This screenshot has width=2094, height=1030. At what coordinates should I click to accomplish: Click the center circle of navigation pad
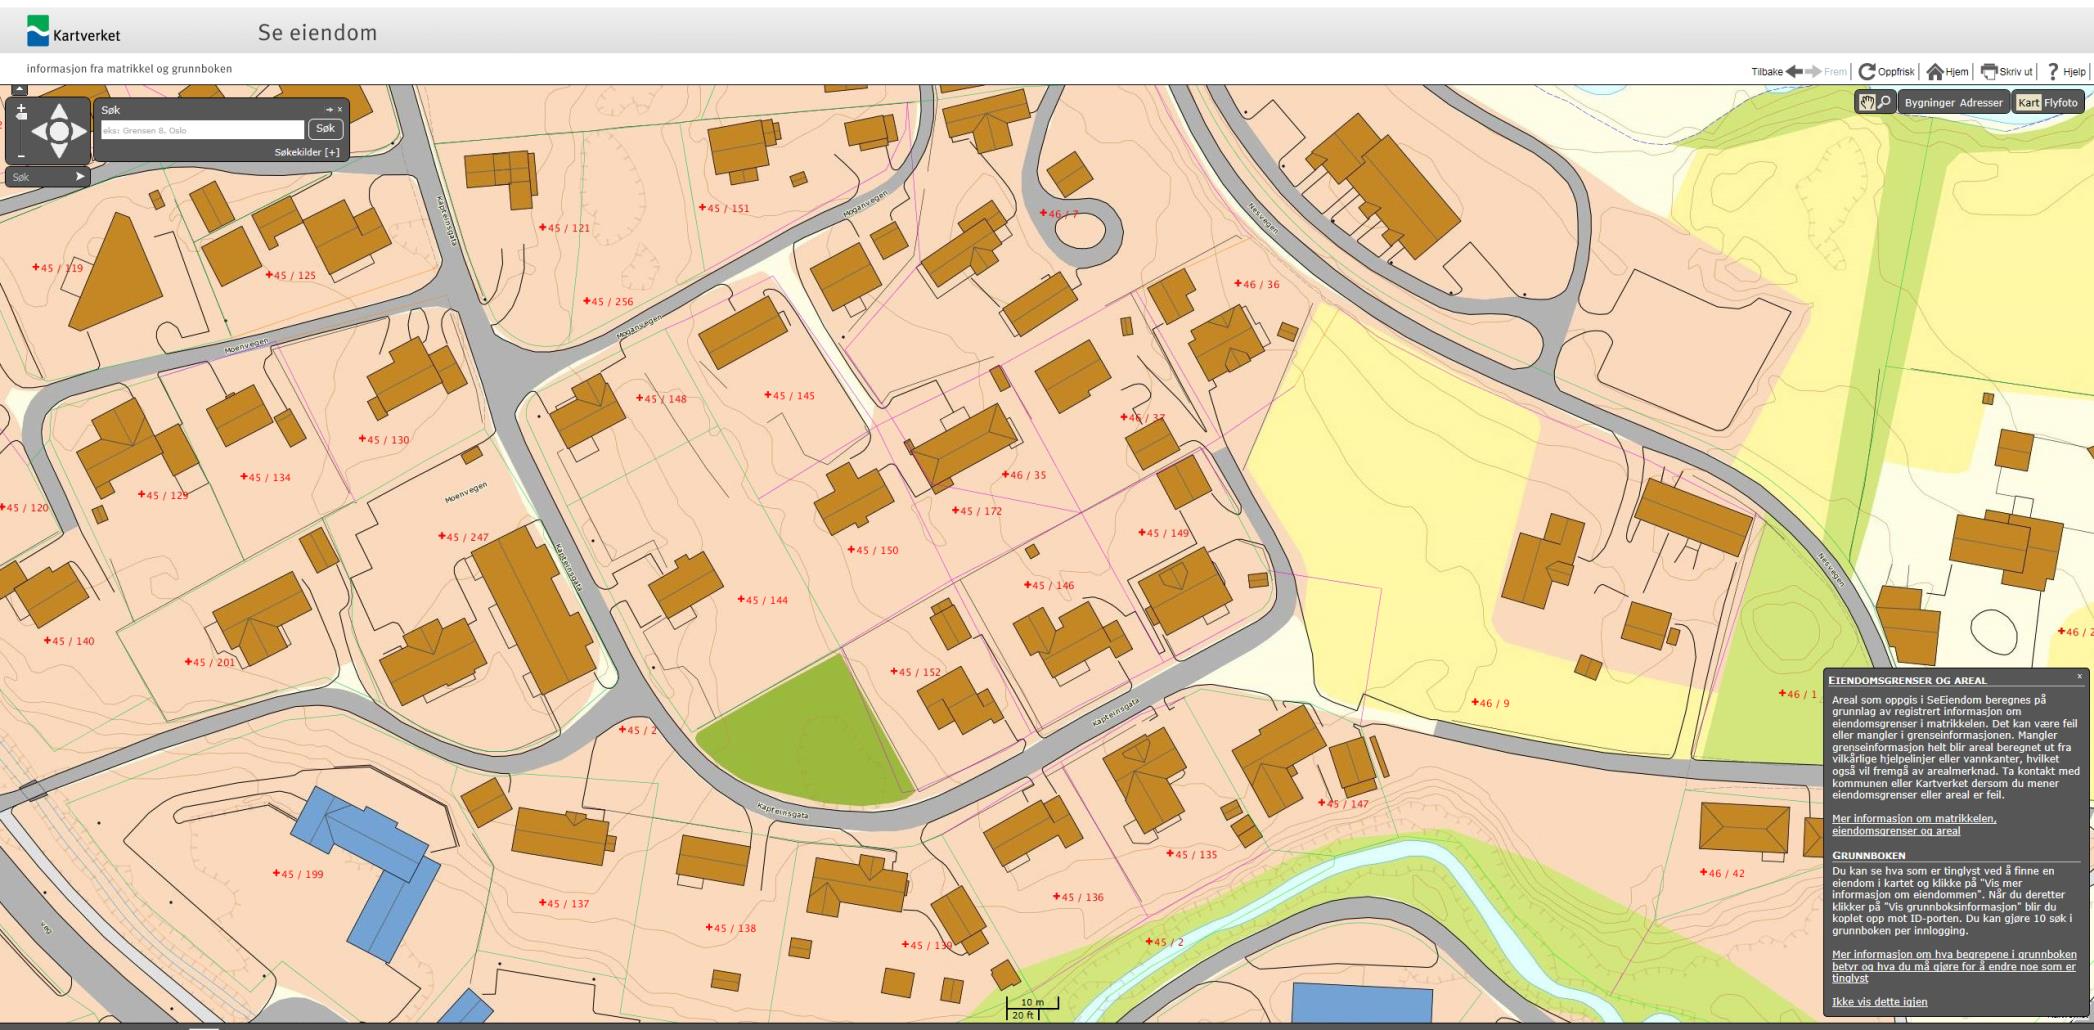coord(59,131)
